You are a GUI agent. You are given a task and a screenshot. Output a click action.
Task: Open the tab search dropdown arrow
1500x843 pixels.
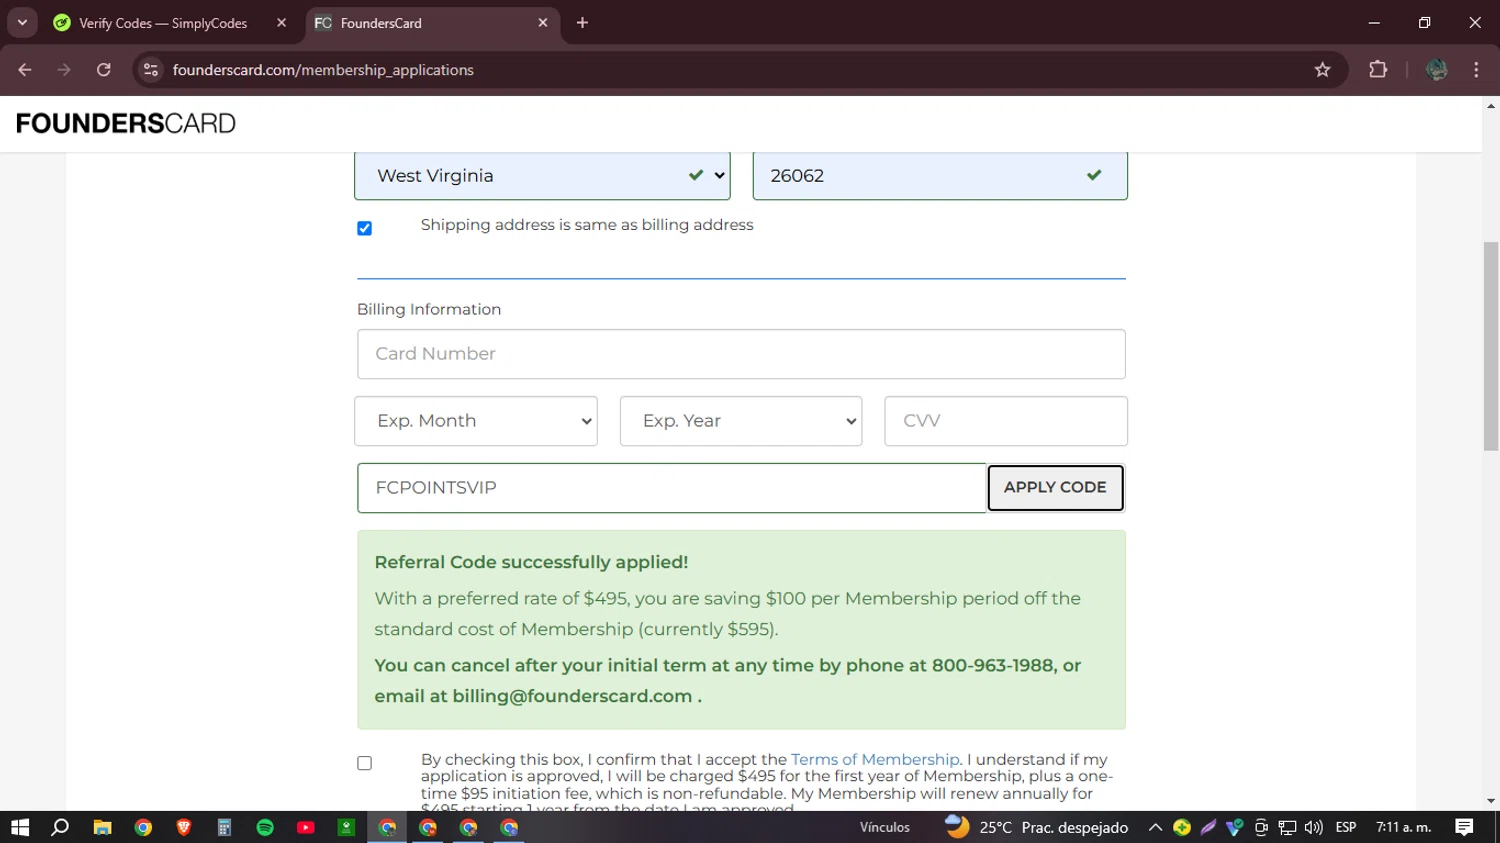tap(22, 23)
